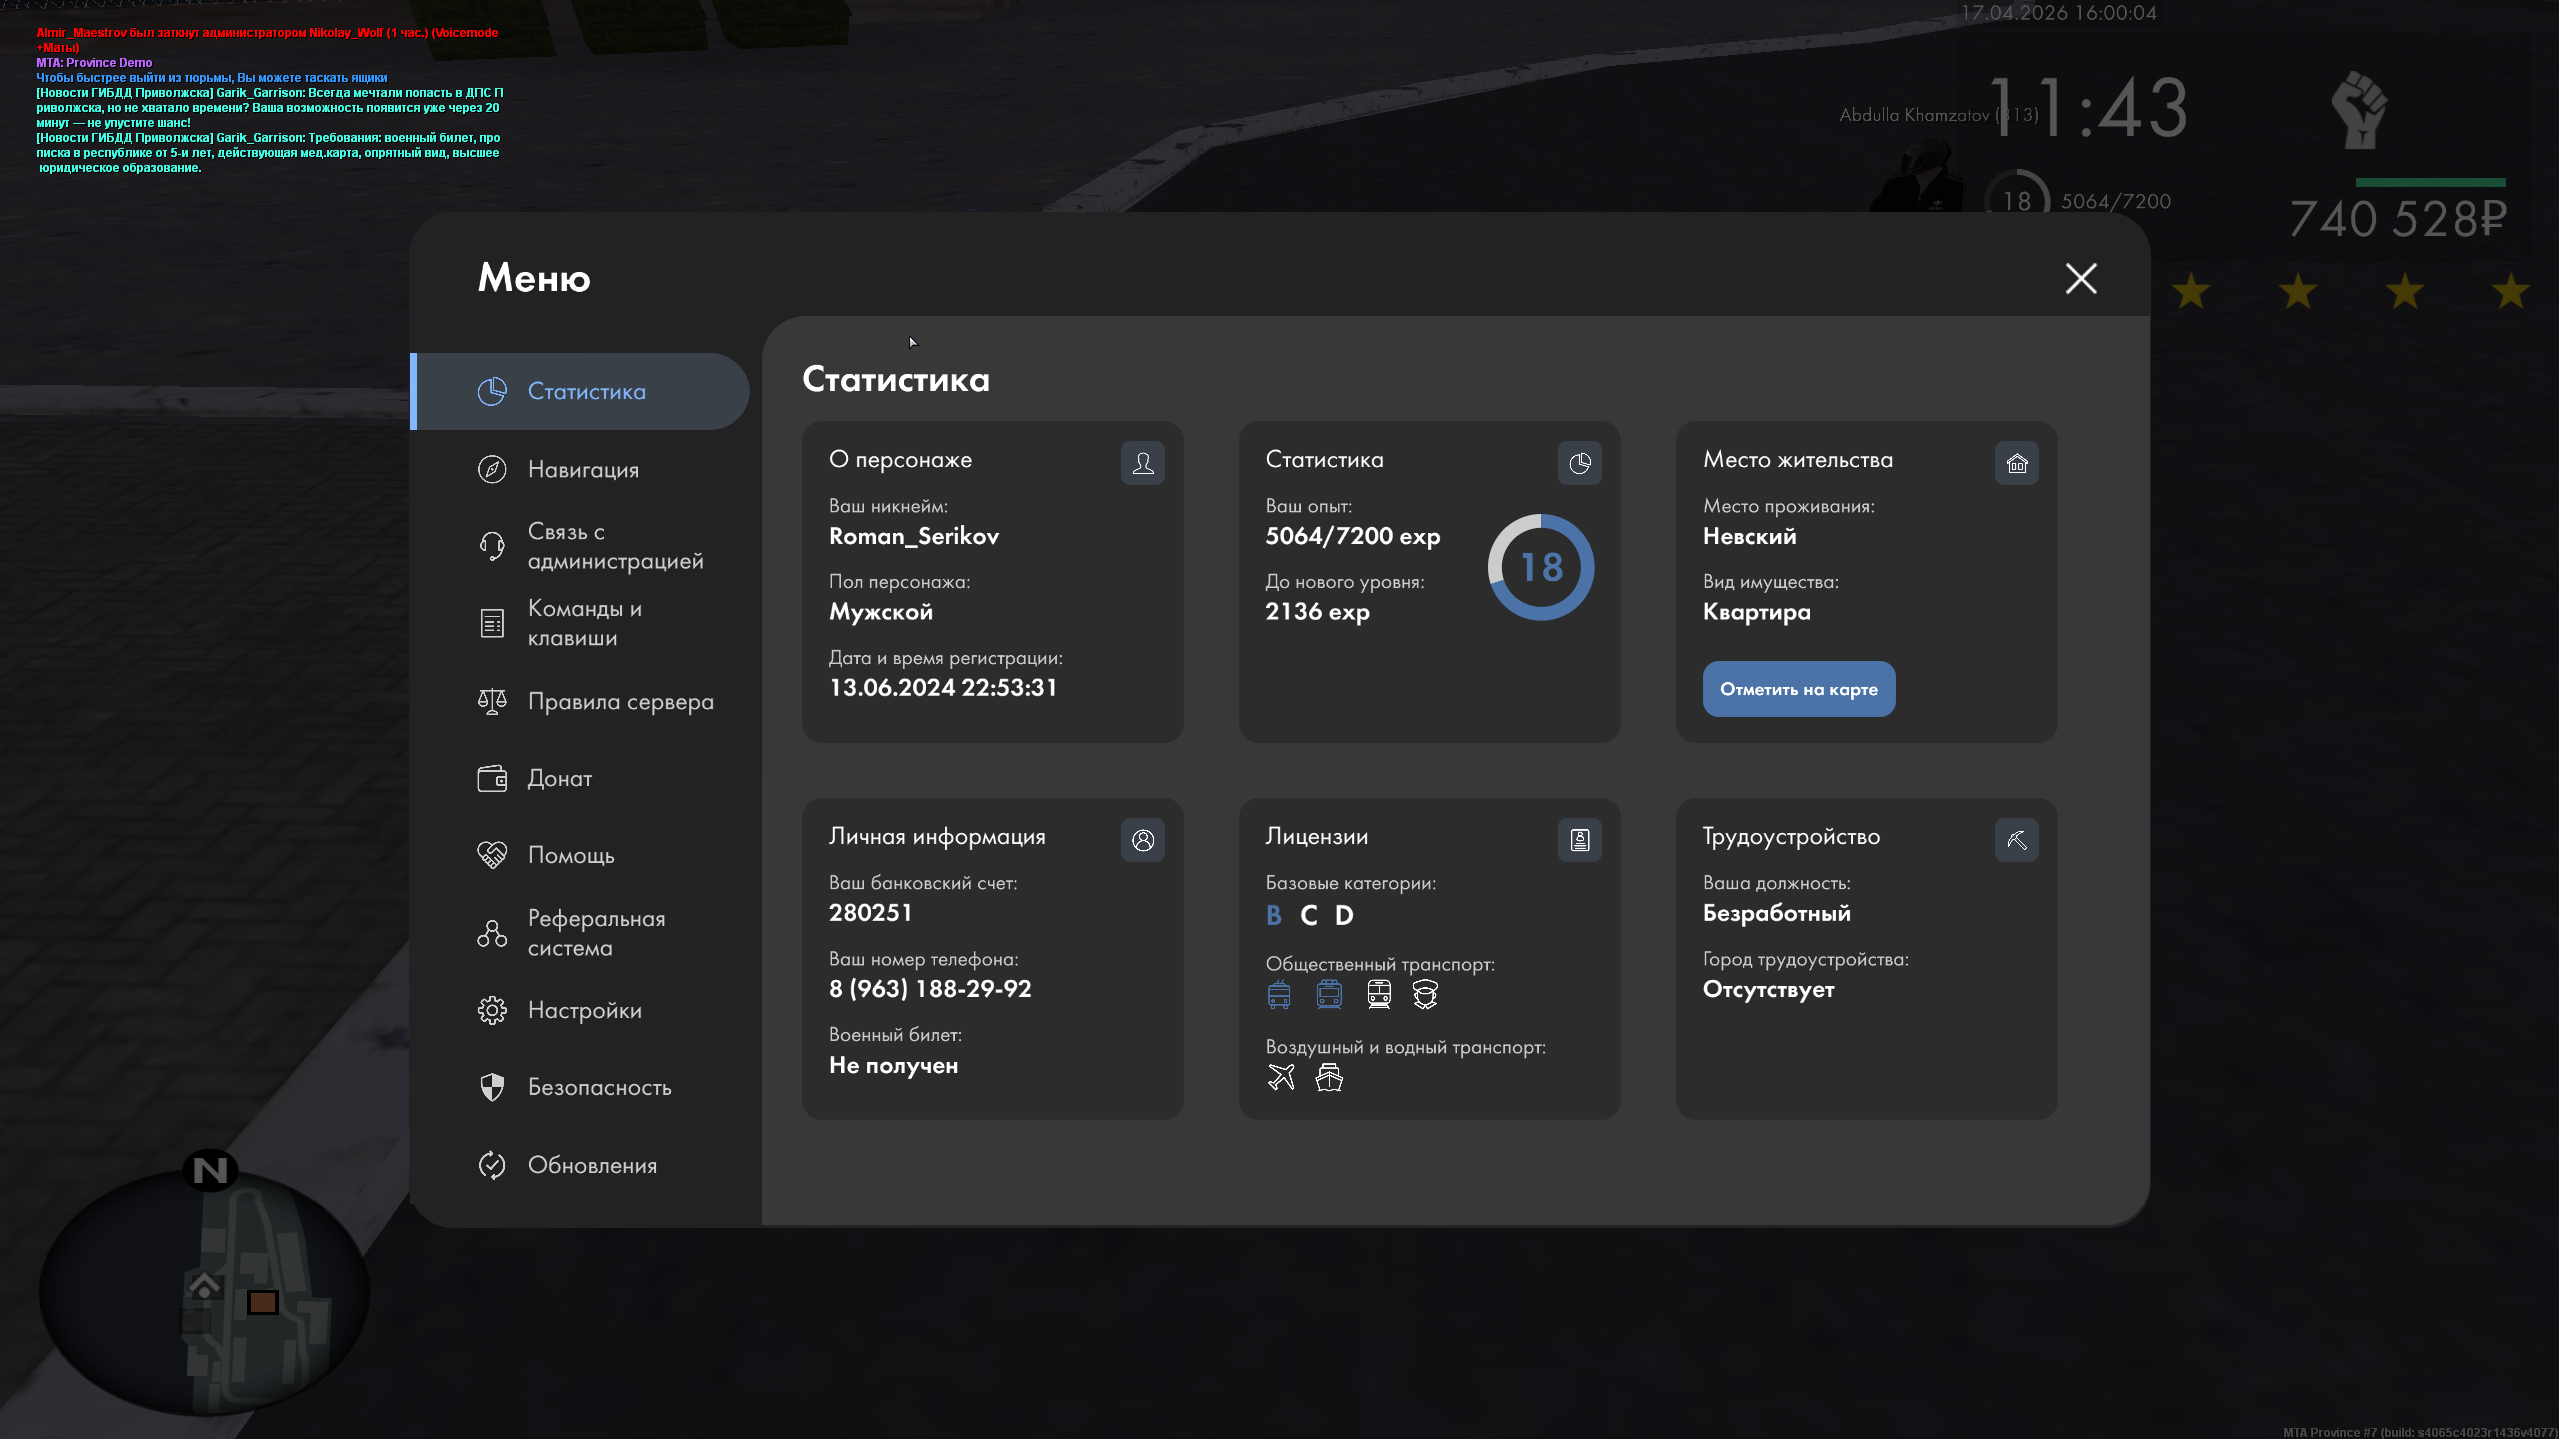Click the person icon in О персонаже card

tap(1142, 463)
